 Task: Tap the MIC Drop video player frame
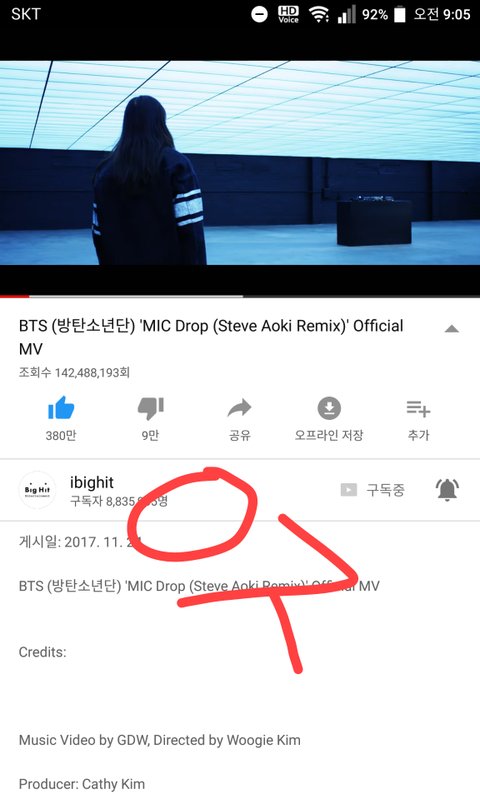(x=240, y=163)
